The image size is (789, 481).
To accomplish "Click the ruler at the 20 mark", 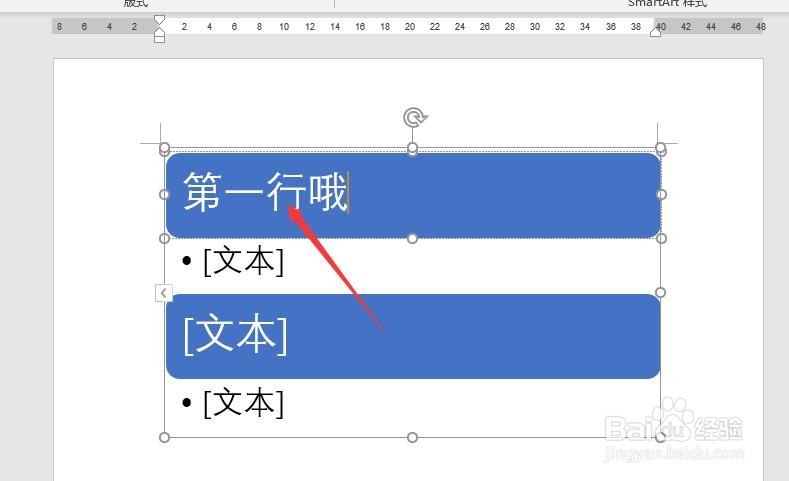I will pyautogui.click(x=410, y=27).
